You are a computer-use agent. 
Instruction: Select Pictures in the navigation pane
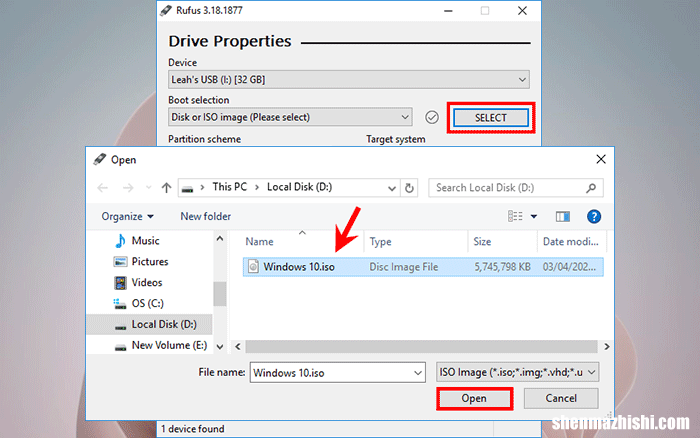point(150,262)
